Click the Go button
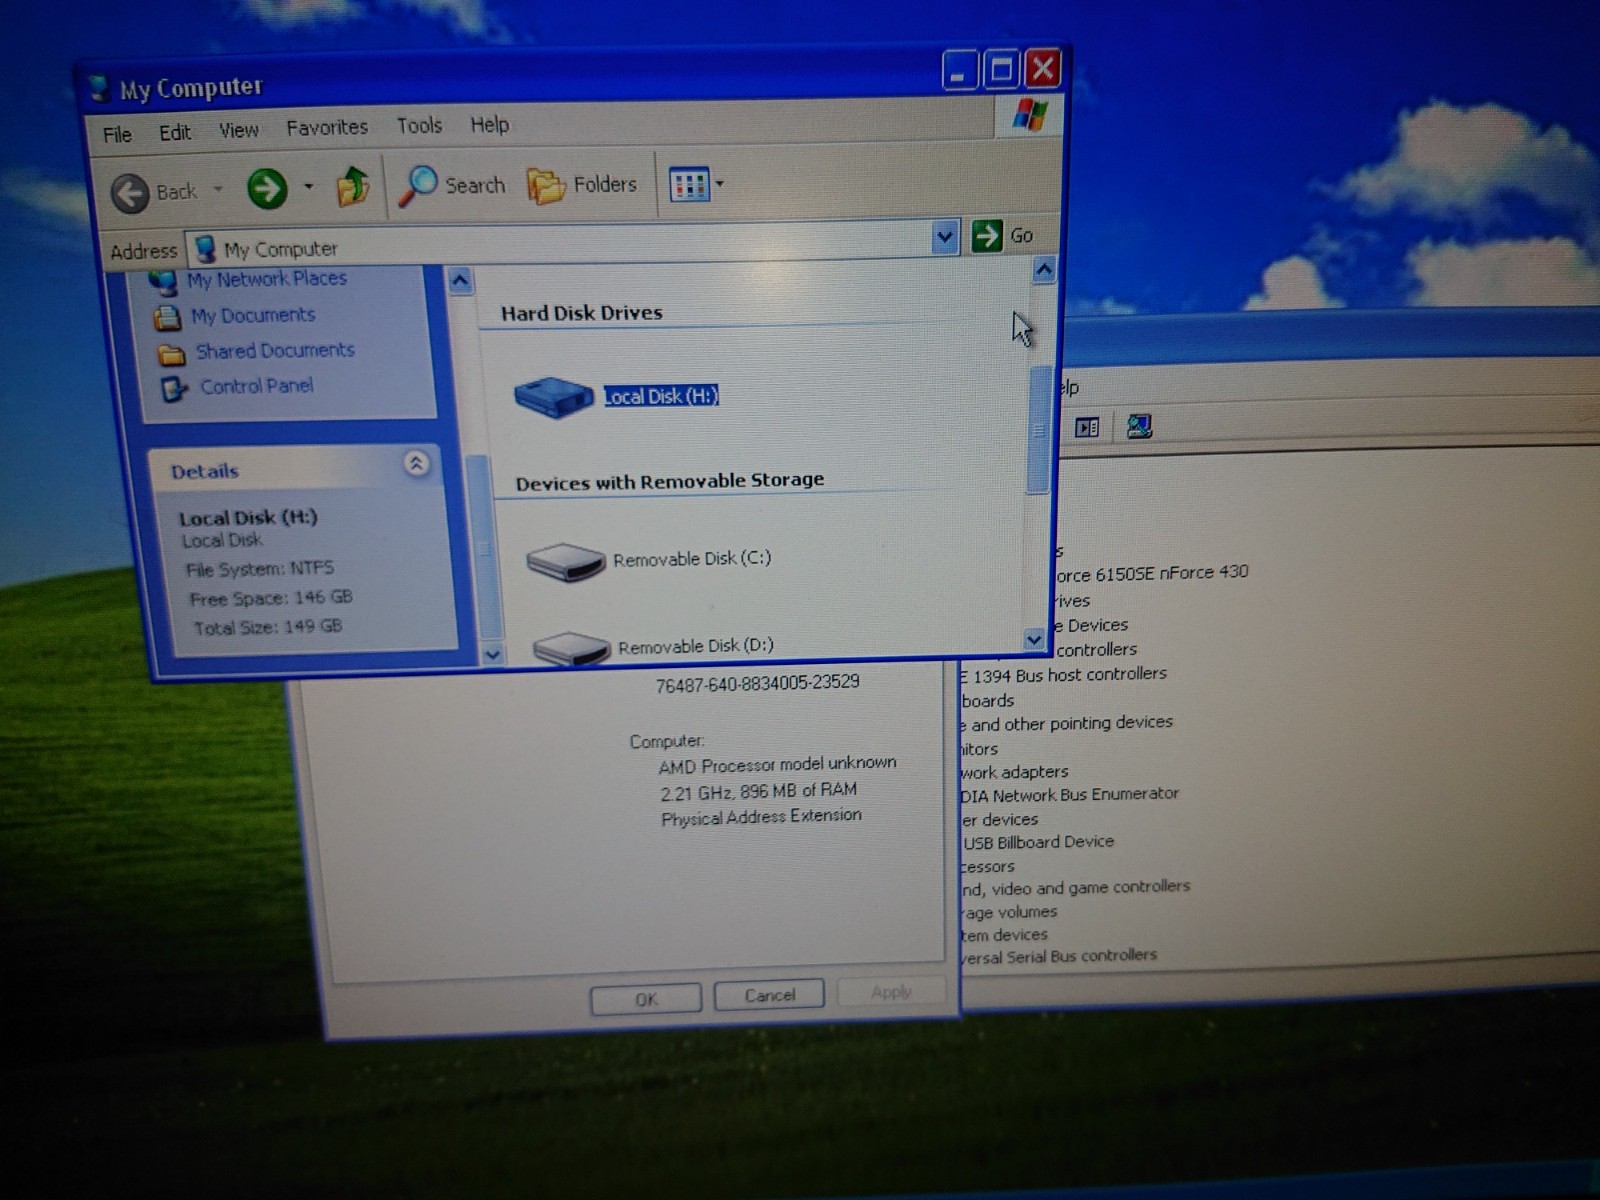Image resolution: width=1600 pixels, height=1200 pixels. (1003, 236)
